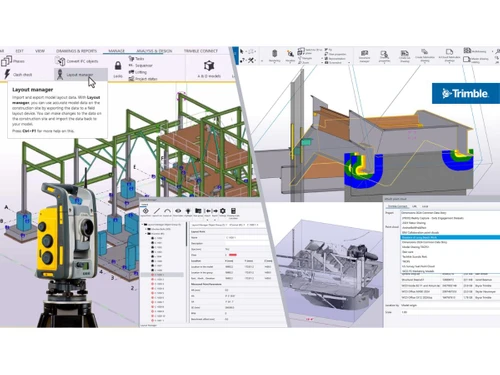
Task: Click the Name field in Layout Point
Action: click(x=248, y=238)
